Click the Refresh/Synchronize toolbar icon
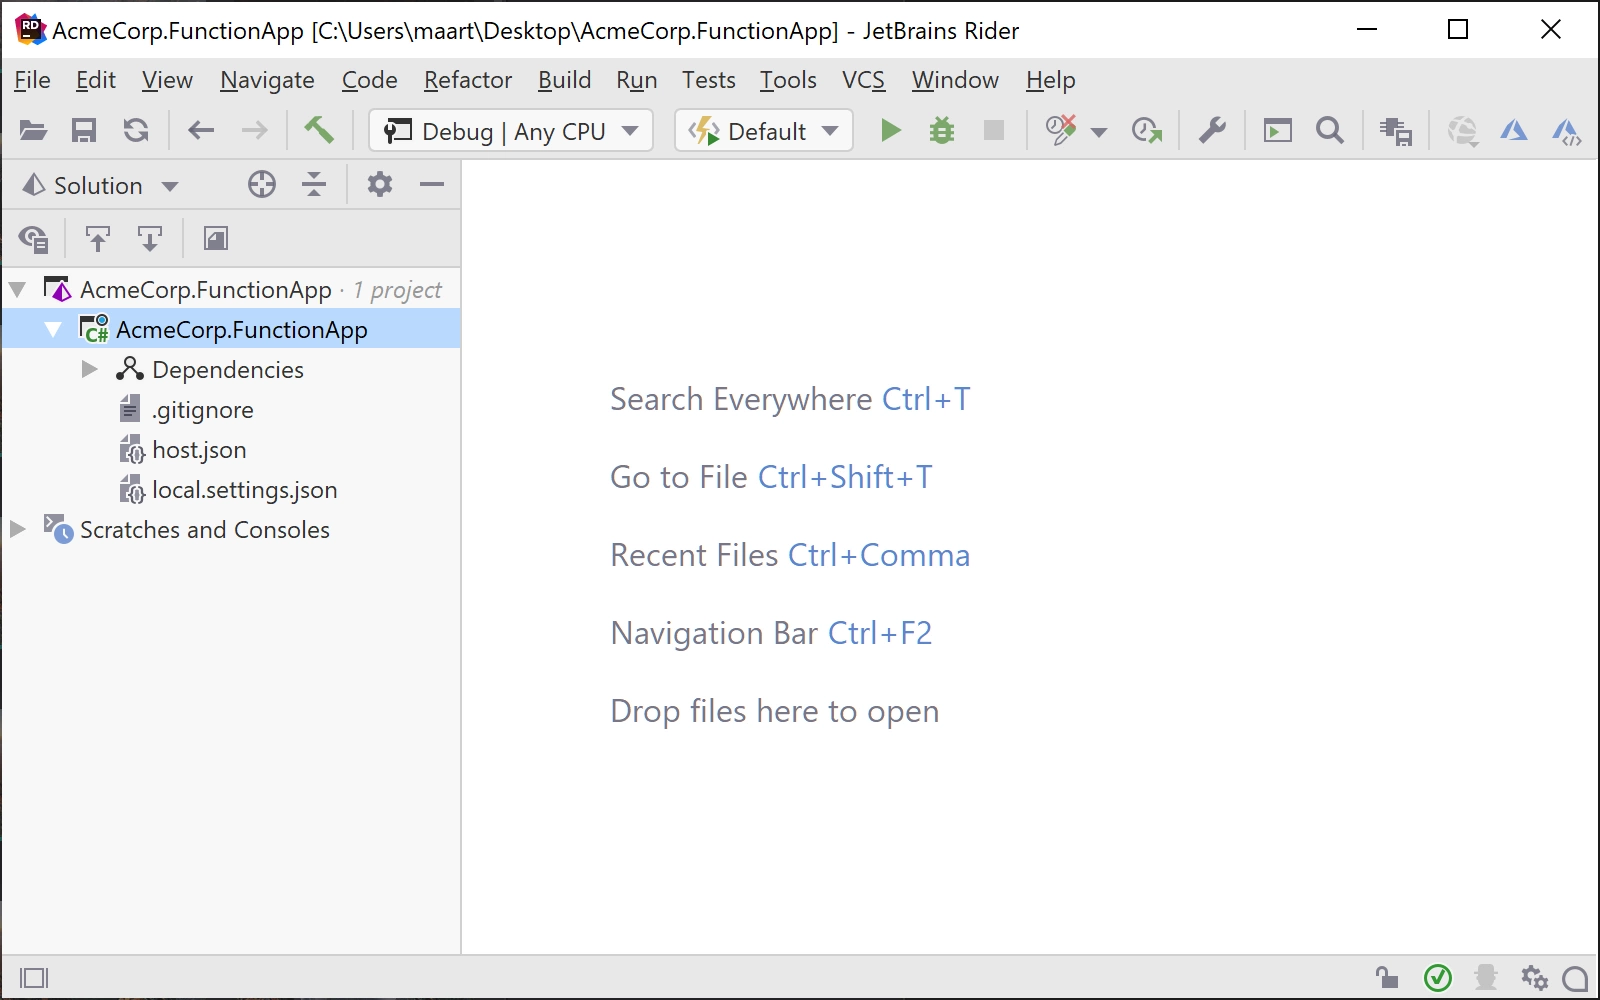 click(136, 131)
